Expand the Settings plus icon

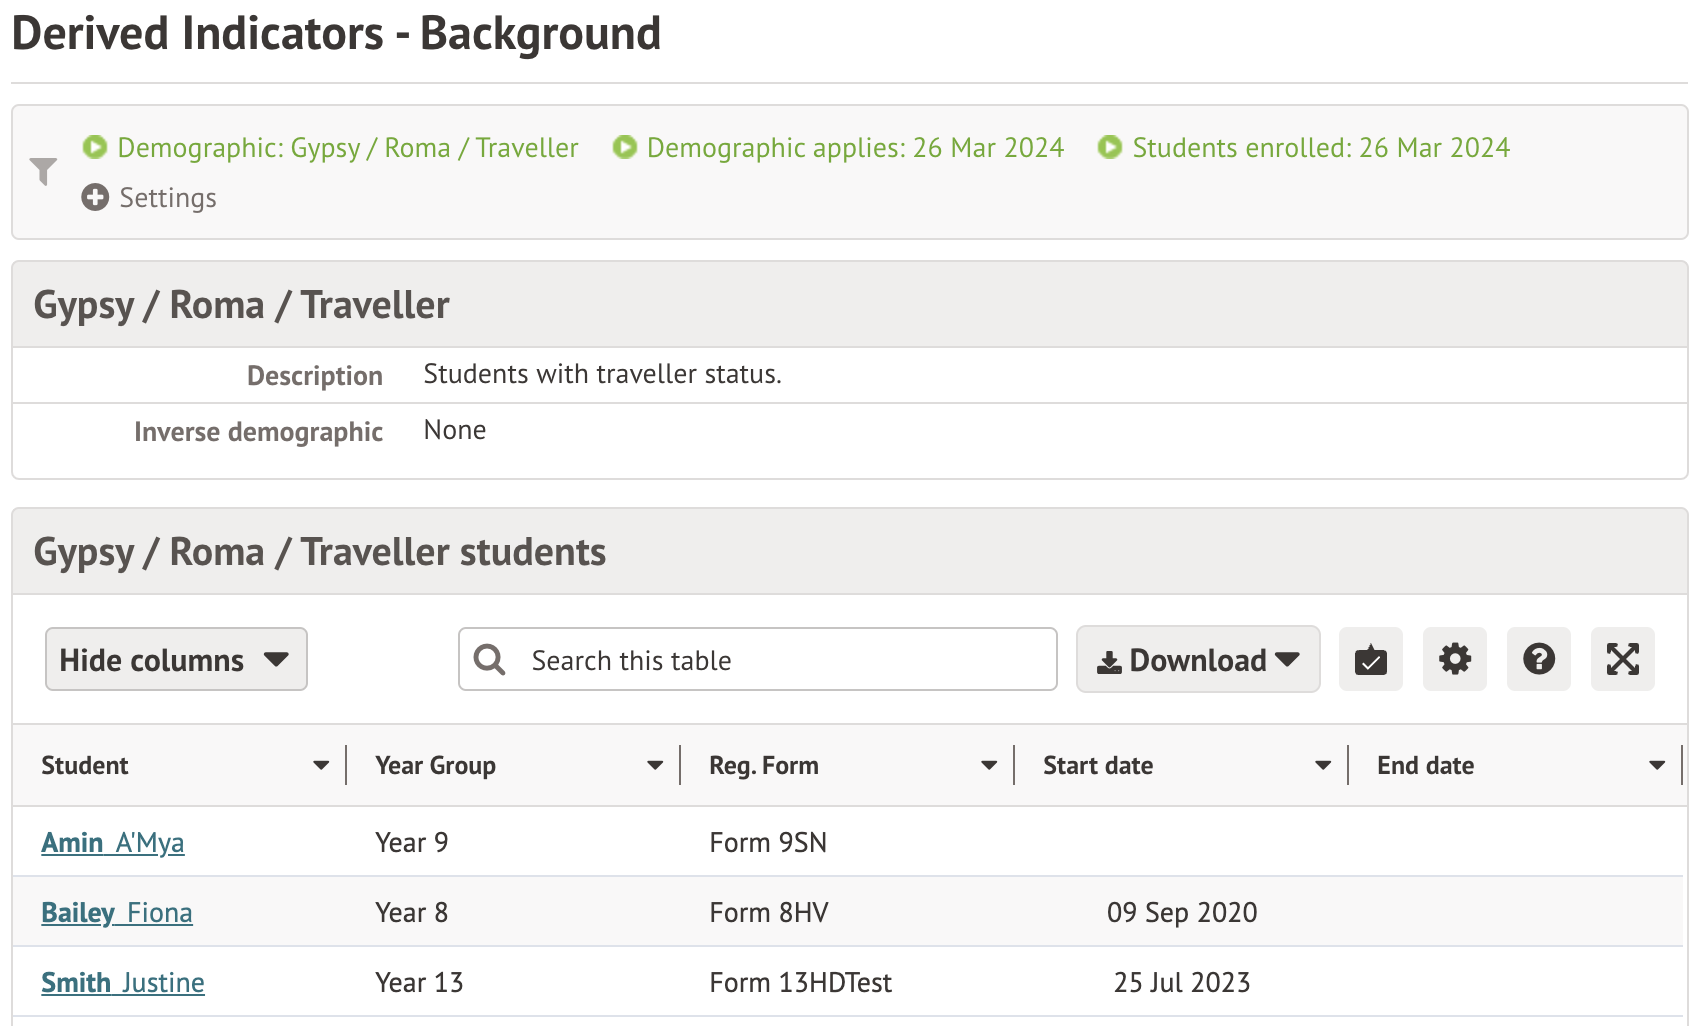coord(95,198)
